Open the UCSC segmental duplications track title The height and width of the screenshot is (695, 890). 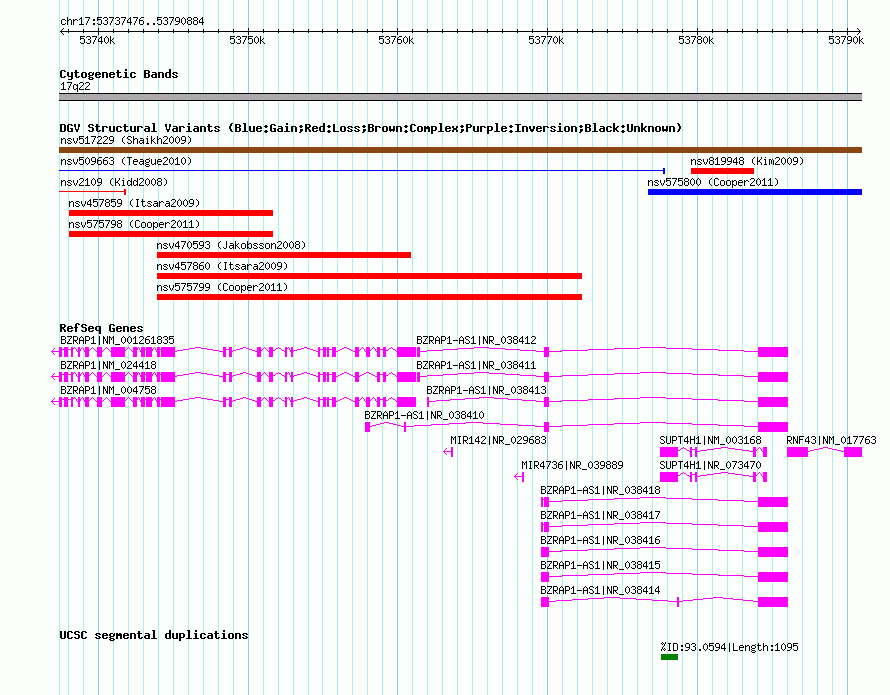pyautogui.click(x=154, y=635)
